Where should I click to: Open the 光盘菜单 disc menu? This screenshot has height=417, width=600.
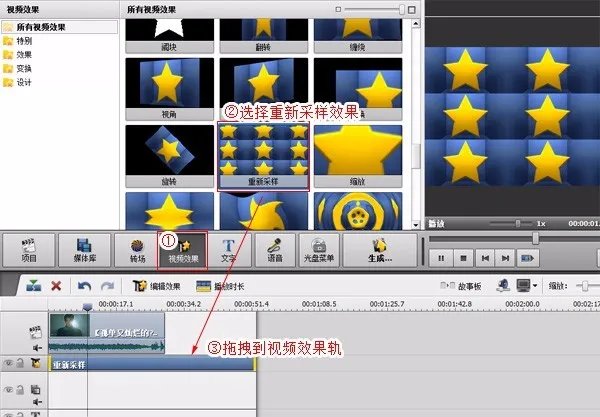316,250
